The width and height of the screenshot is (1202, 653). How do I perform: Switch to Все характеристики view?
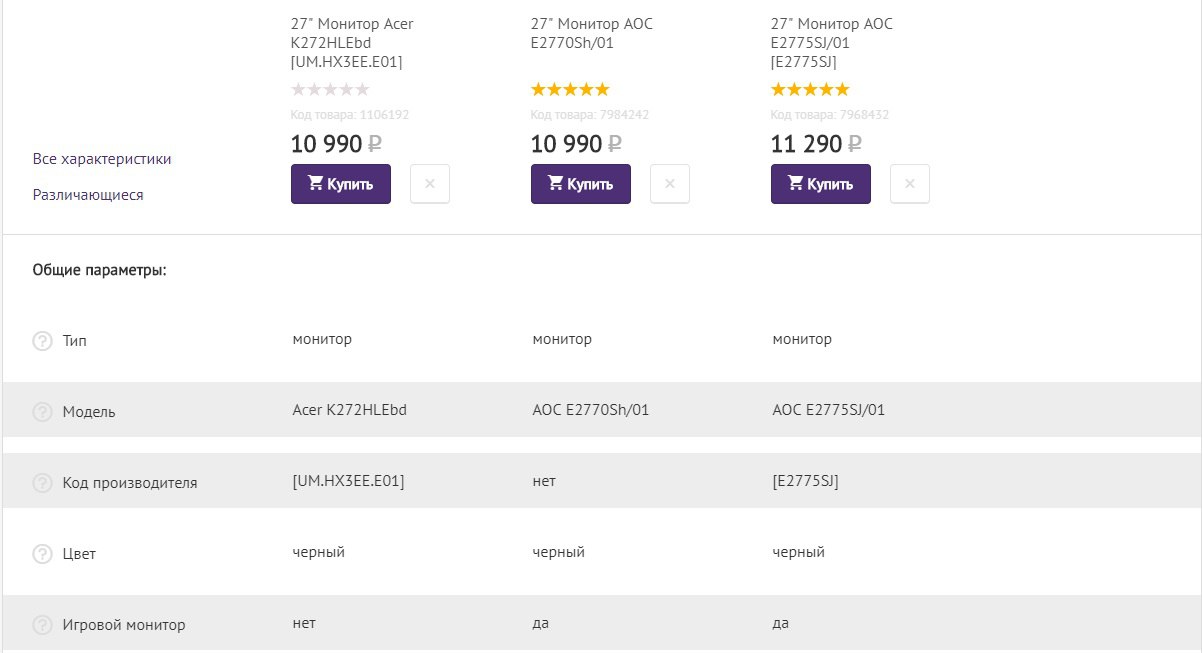pos(102,159)
